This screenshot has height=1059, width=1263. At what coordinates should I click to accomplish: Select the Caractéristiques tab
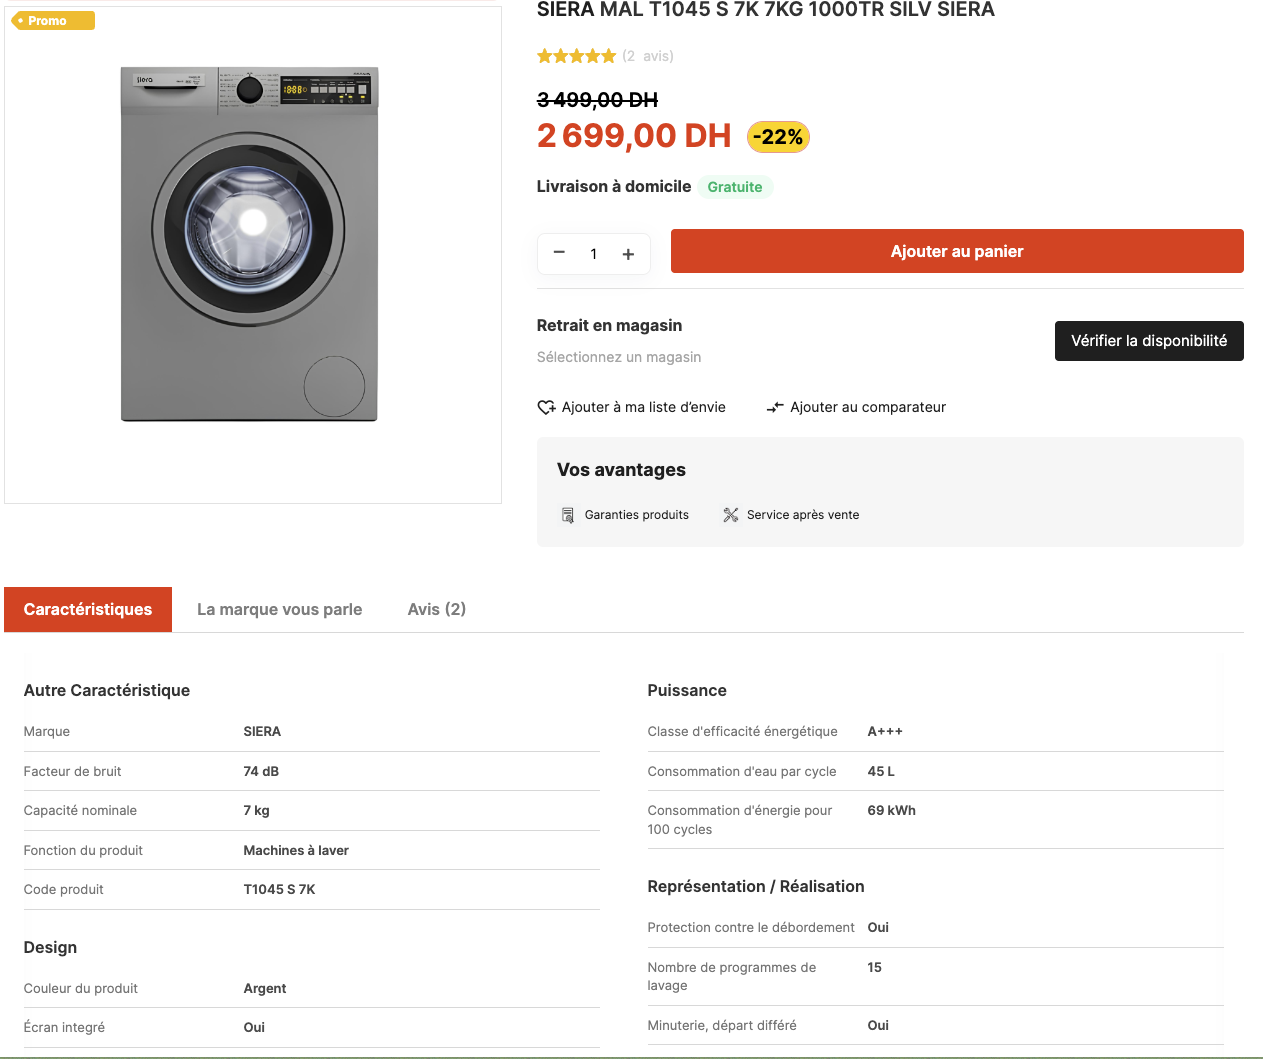88,609
